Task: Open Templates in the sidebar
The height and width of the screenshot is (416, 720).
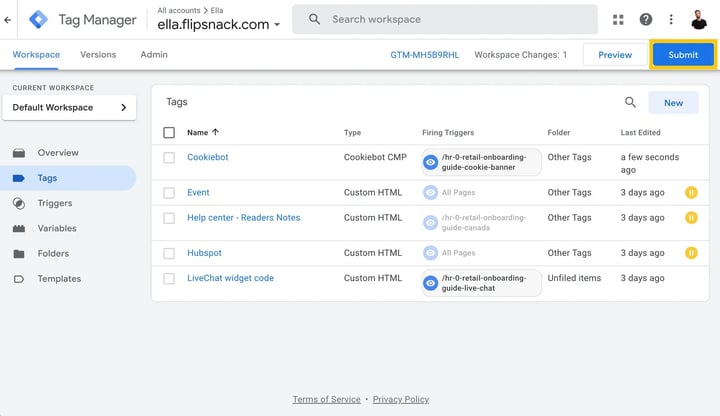Action: point(59,279)
